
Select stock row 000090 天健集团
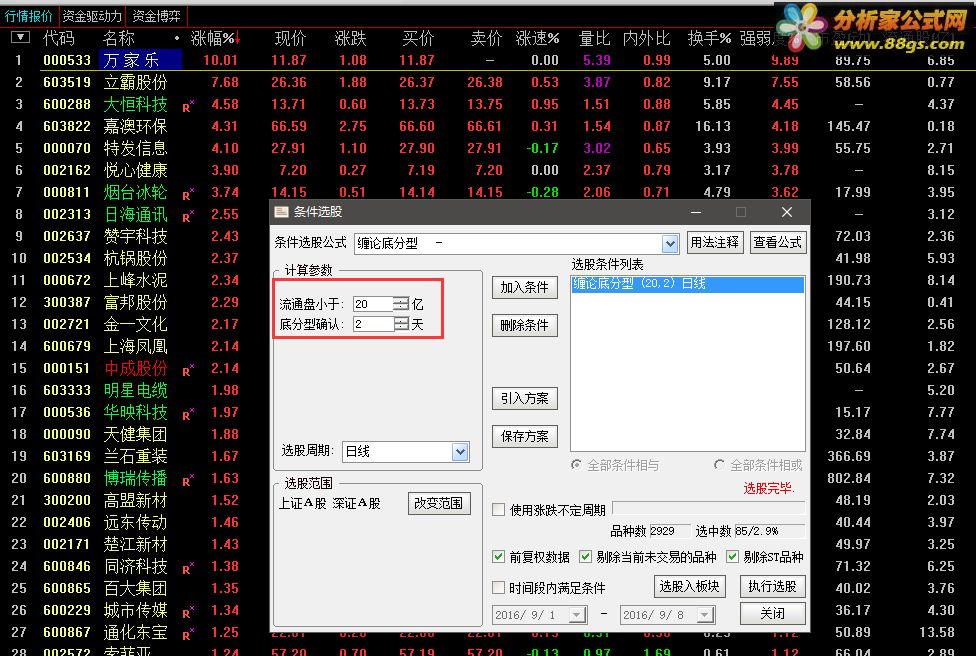[134, 434]
